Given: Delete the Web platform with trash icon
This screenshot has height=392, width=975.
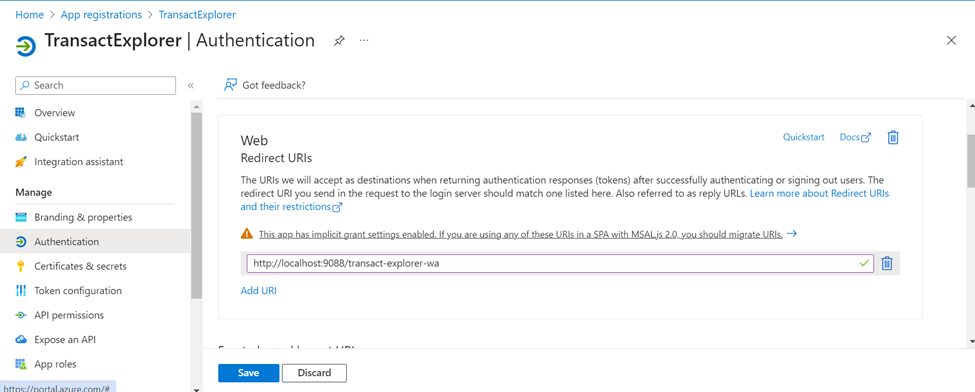Looking at the screenshot, I should click(893, 138).
